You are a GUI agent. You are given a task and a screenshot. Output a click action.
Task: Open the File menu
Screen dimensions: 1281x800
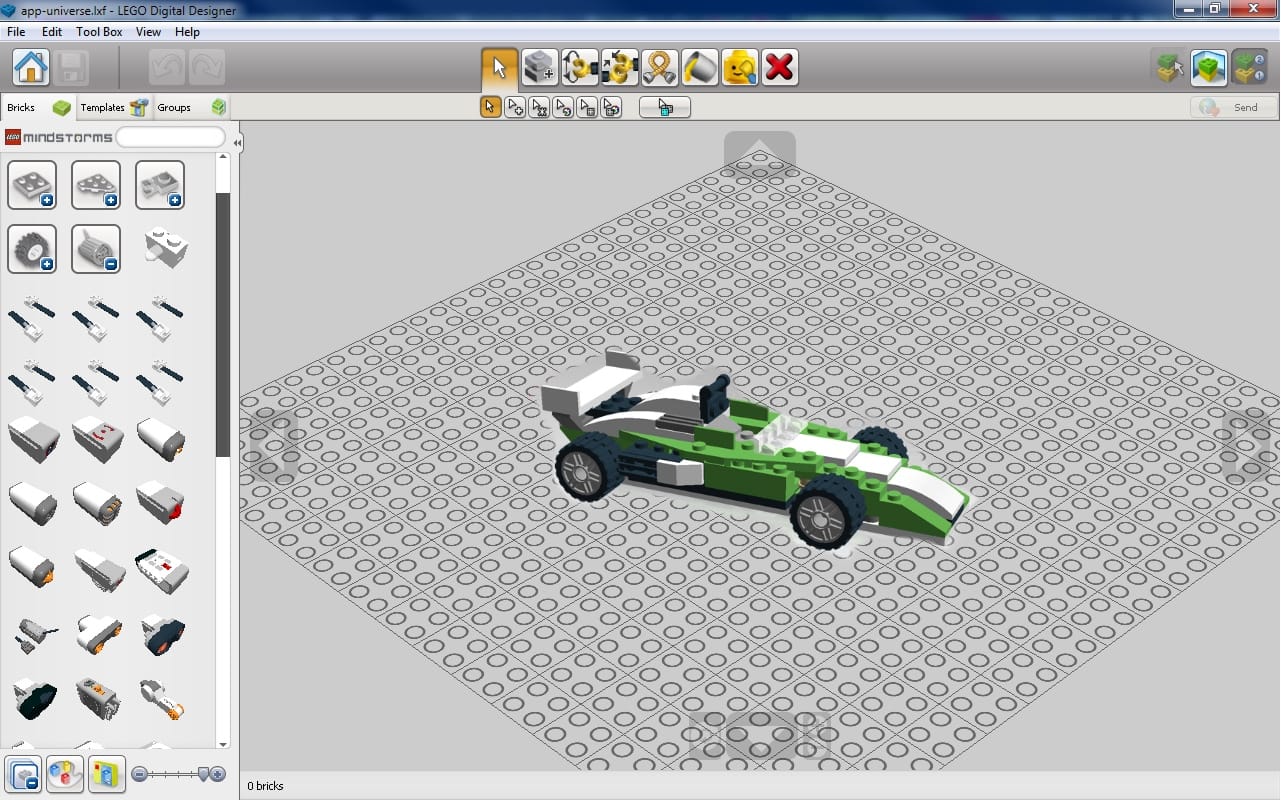pos(16,32)
